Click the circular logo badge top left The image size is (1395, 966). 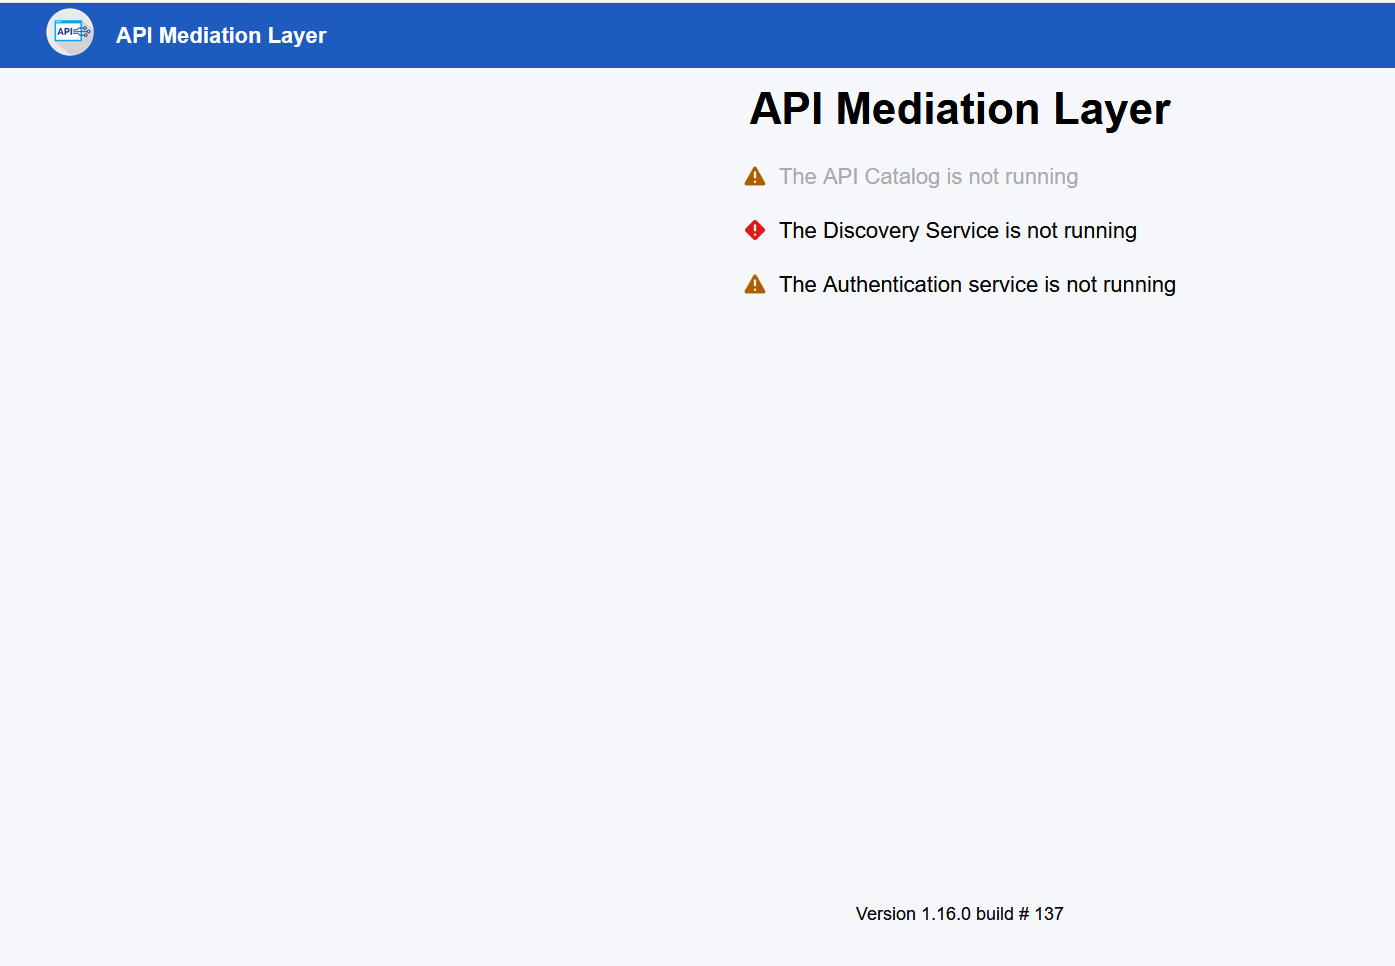click(x=69, y=32)
